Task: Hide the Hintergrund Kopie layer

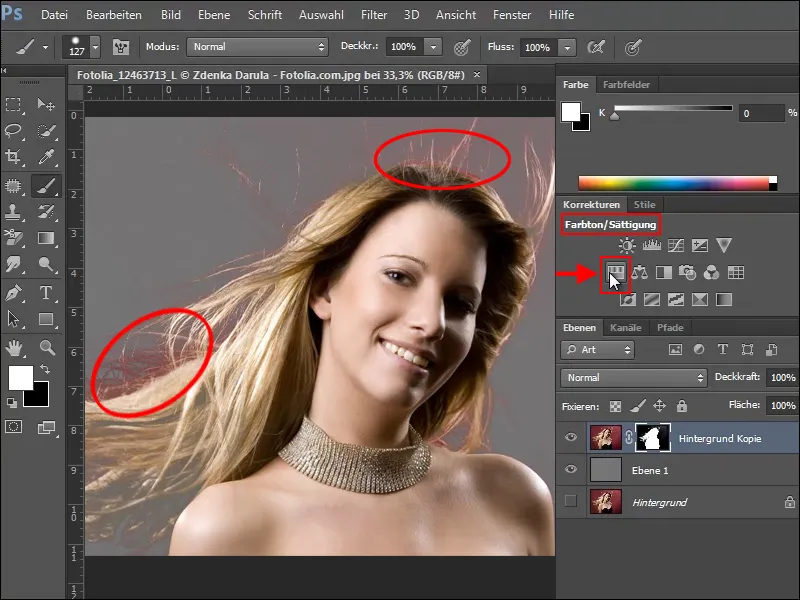Action: [x=571, y=437]
